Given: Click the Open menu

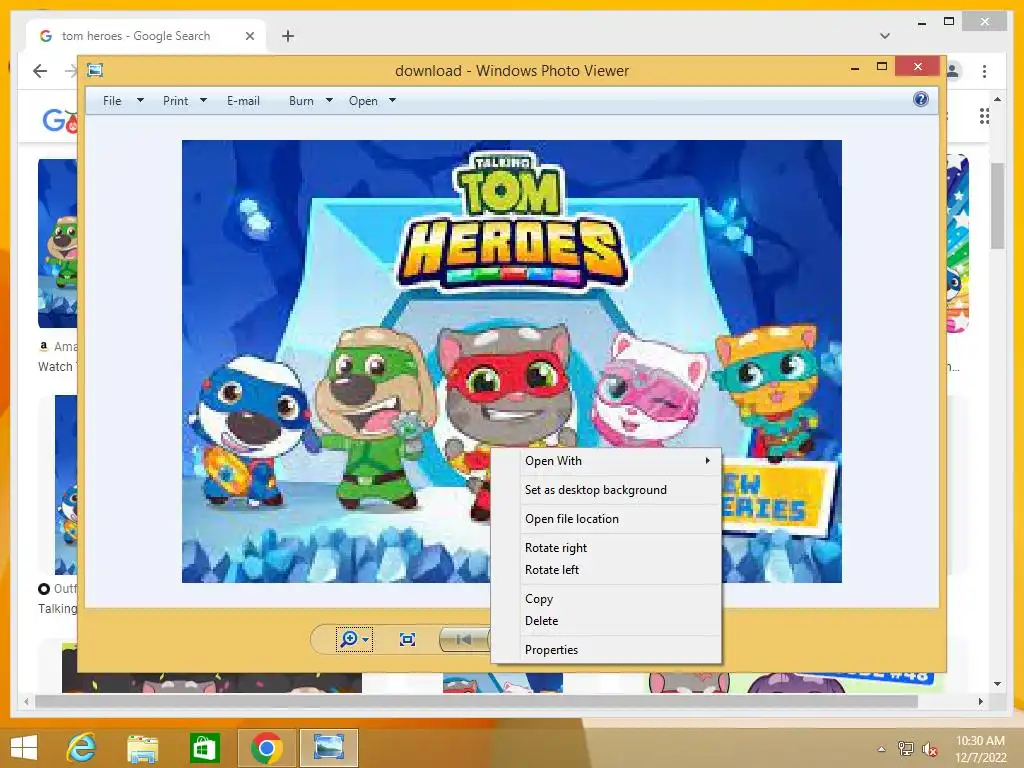Looking at the screenshot, I should point(363,101).
